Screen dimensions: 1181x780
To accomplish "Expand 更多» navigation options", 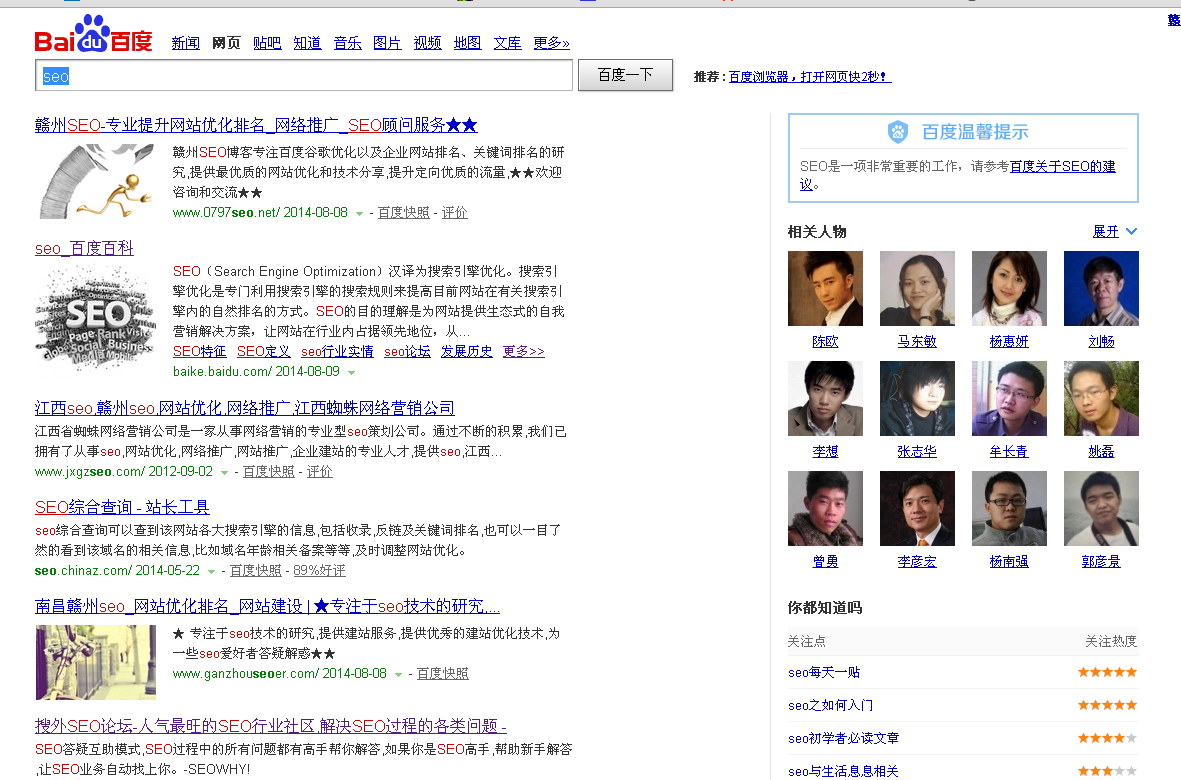I will click(551, 43).
